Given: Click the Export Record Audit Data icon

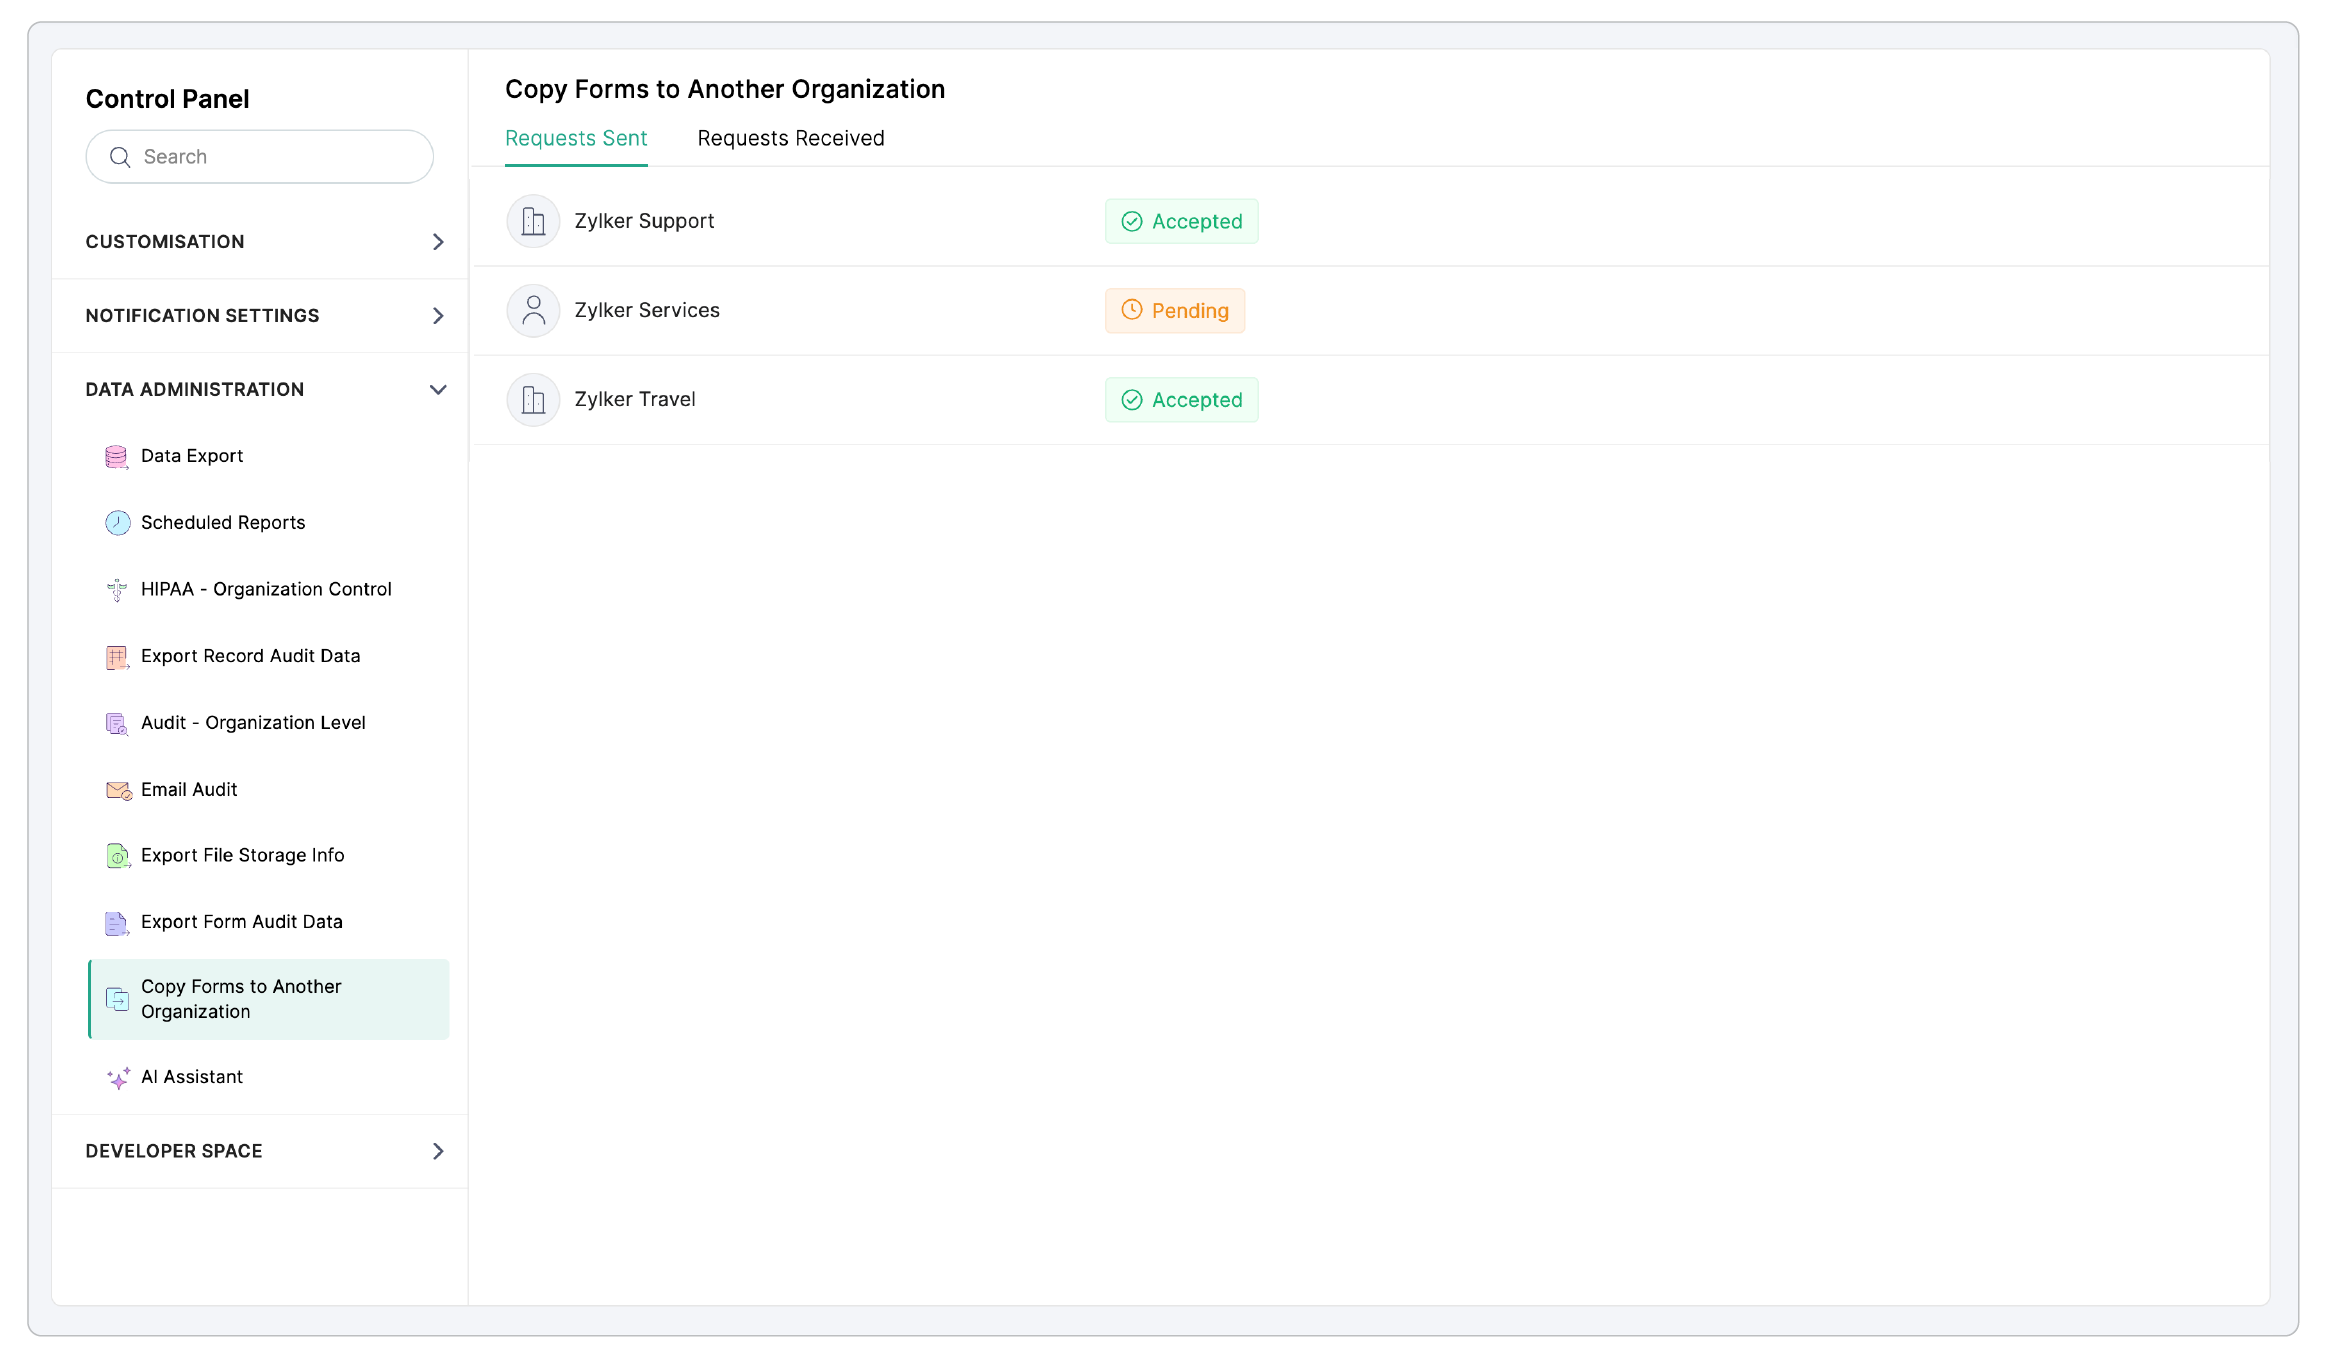Looking at the screenshot, I should [x=117, y=657].
